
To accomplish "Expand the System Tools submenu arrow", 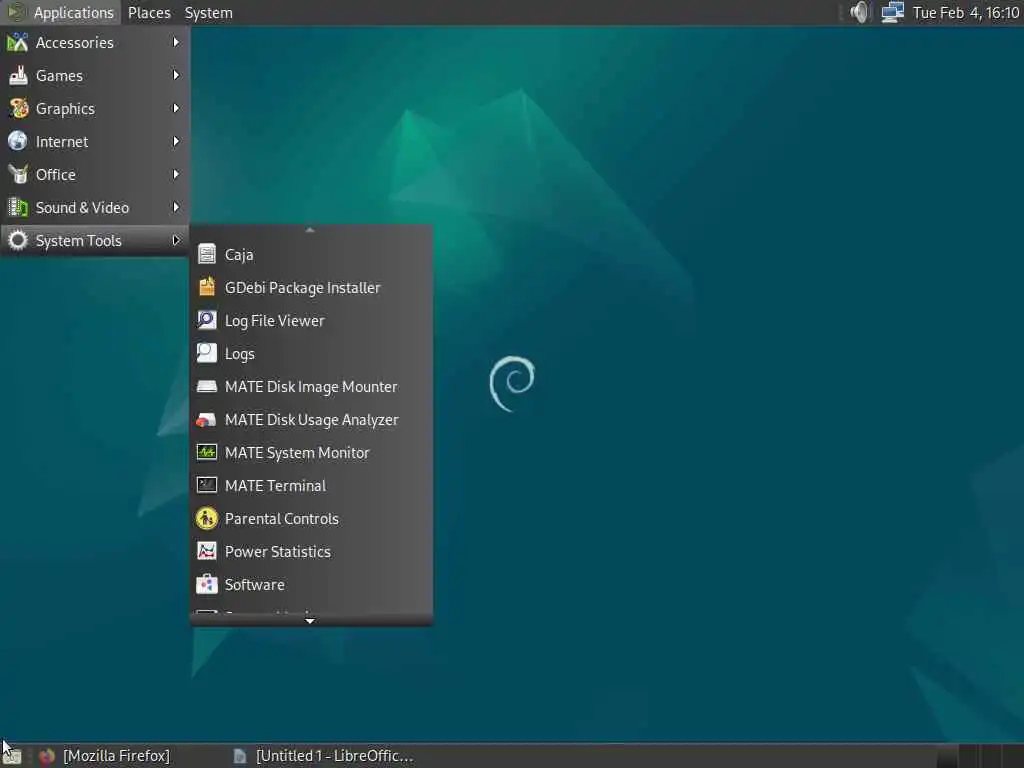I will [176, 240].
